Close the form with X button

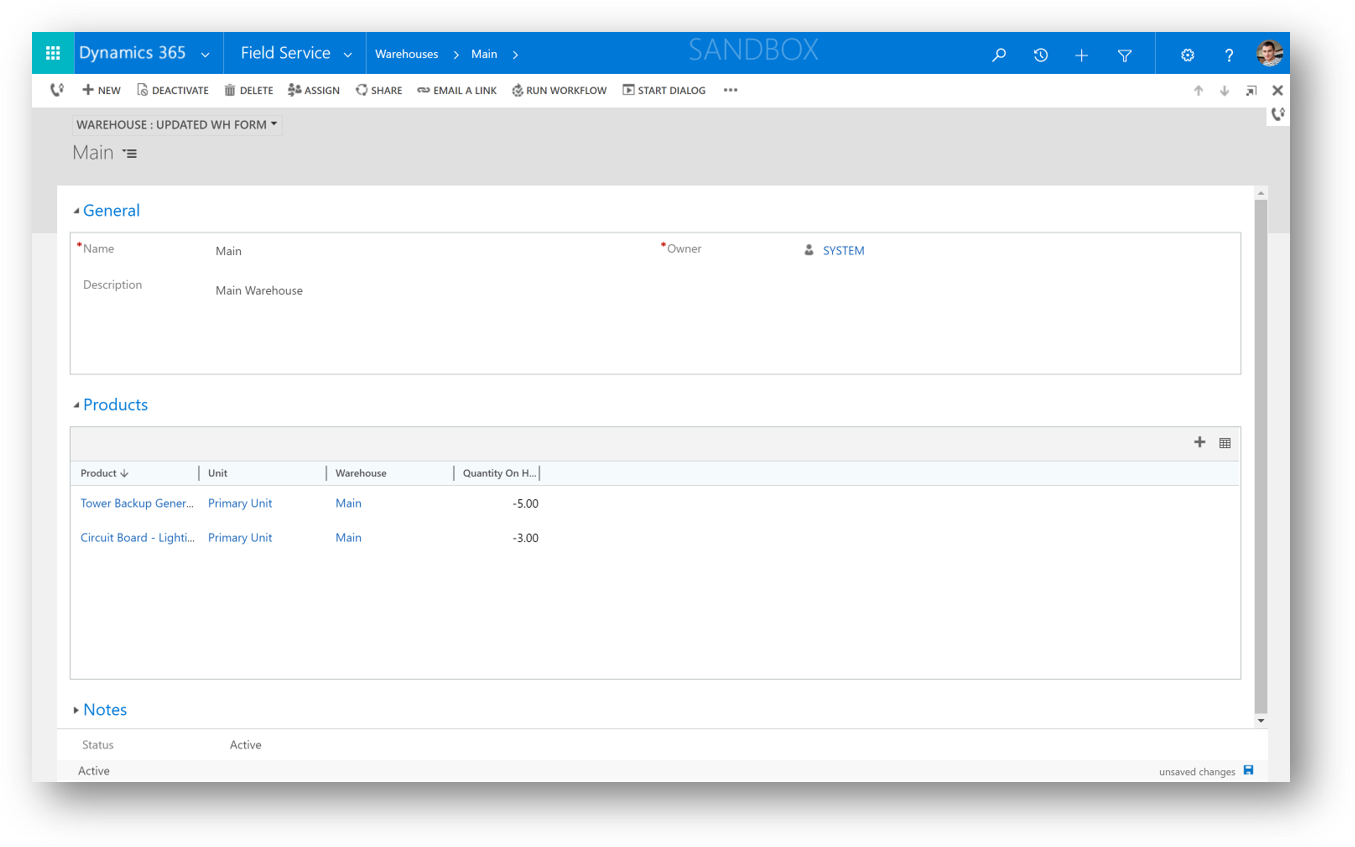tap(1277, 91)
